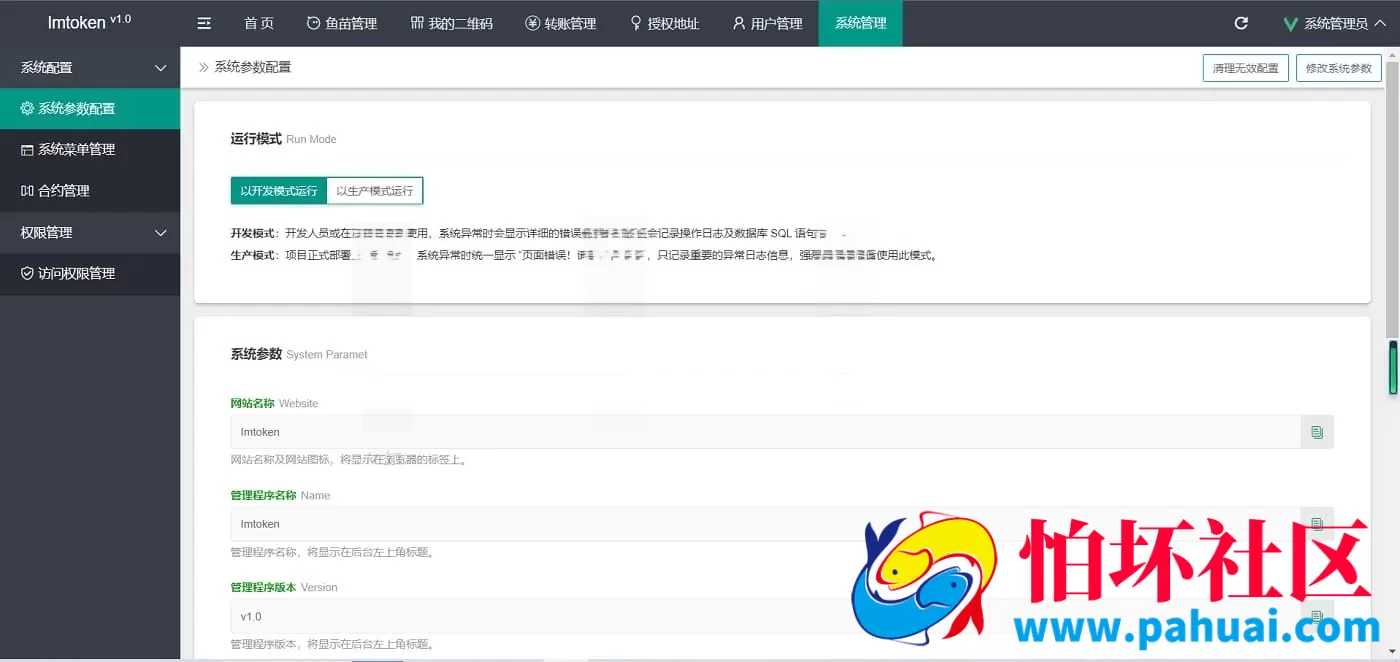Open the 授权地址 top menu
The image size is (1400, 662).
pyautogui.click(x=665, y=23)
